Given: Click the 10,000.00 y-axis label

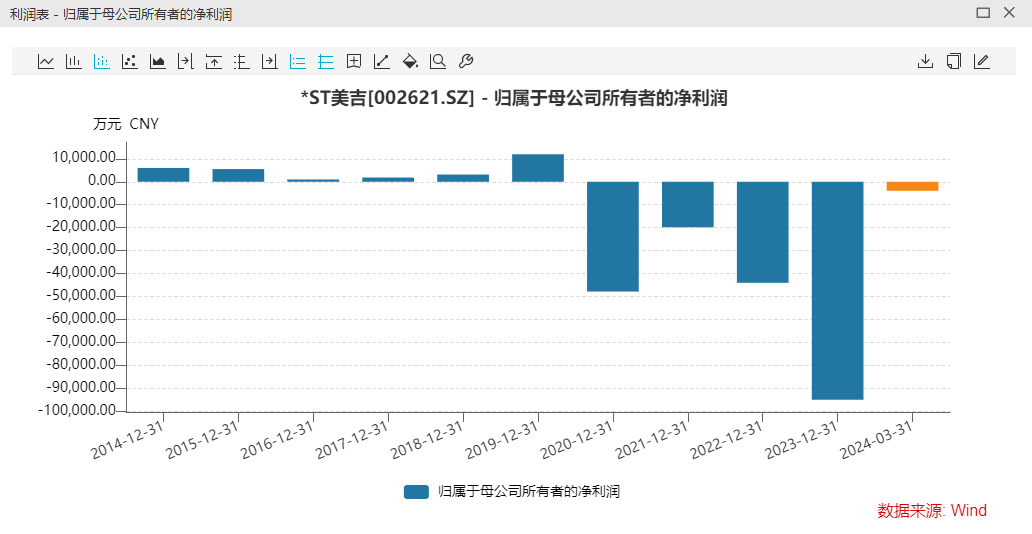Looking at the screenshot, I should tap(84, 158).
